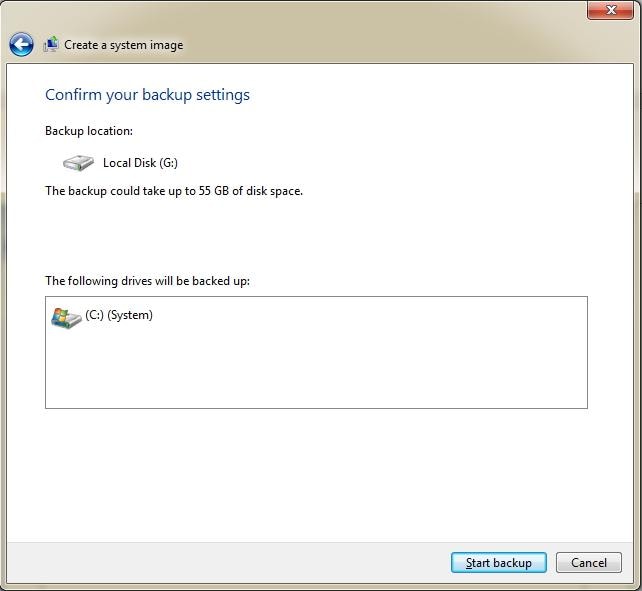Start the backup
This screenshot has height=591, width=642.
pos(499,563)
